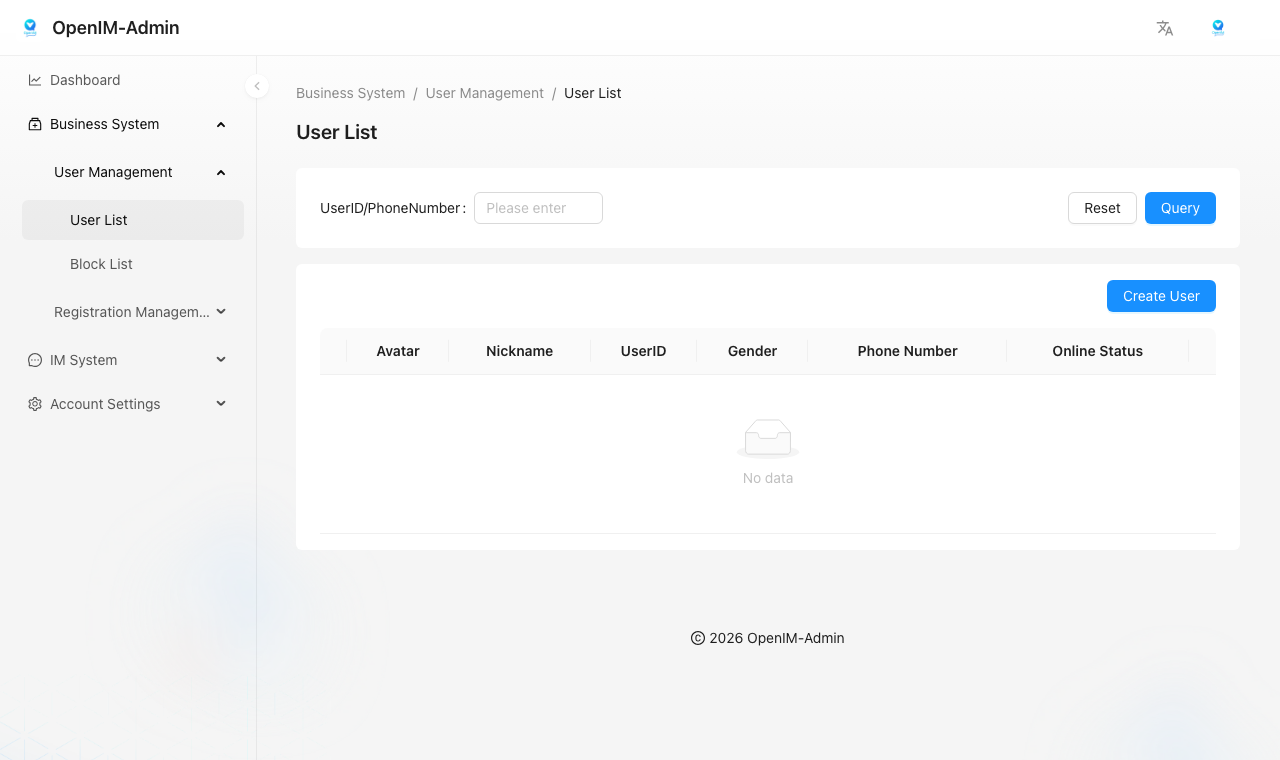Expand the IM System menu chevron
This screenshot has height=760, width=1280.
pyautogui.click(x=221, y=360)
